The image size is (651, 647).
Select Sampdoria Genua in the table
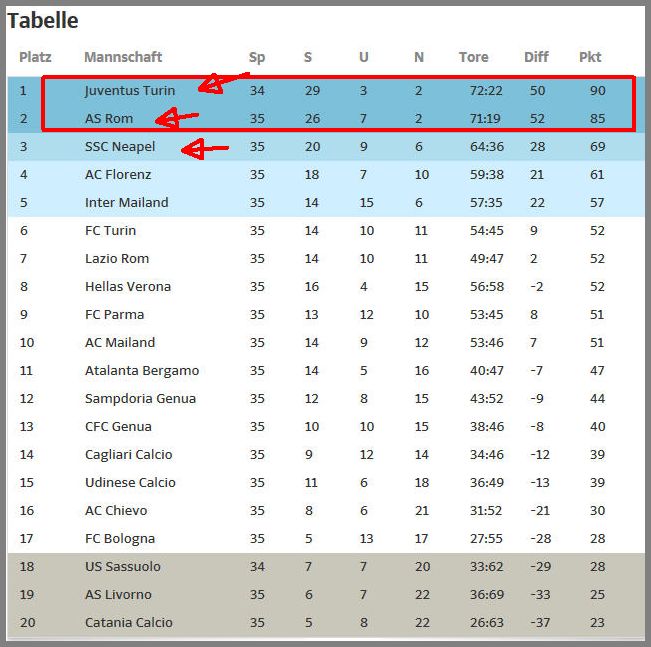pyautogui.click(x=140, y=399)
